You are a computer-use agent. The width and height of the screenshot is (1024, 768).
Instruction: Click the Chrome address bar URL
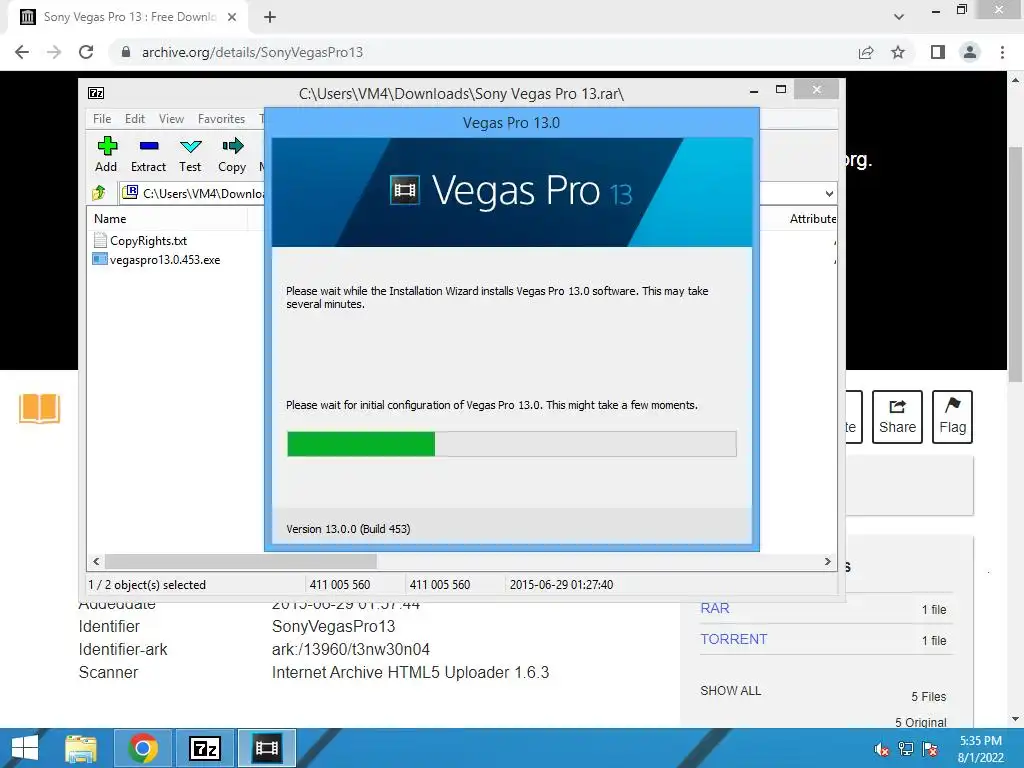252,52
